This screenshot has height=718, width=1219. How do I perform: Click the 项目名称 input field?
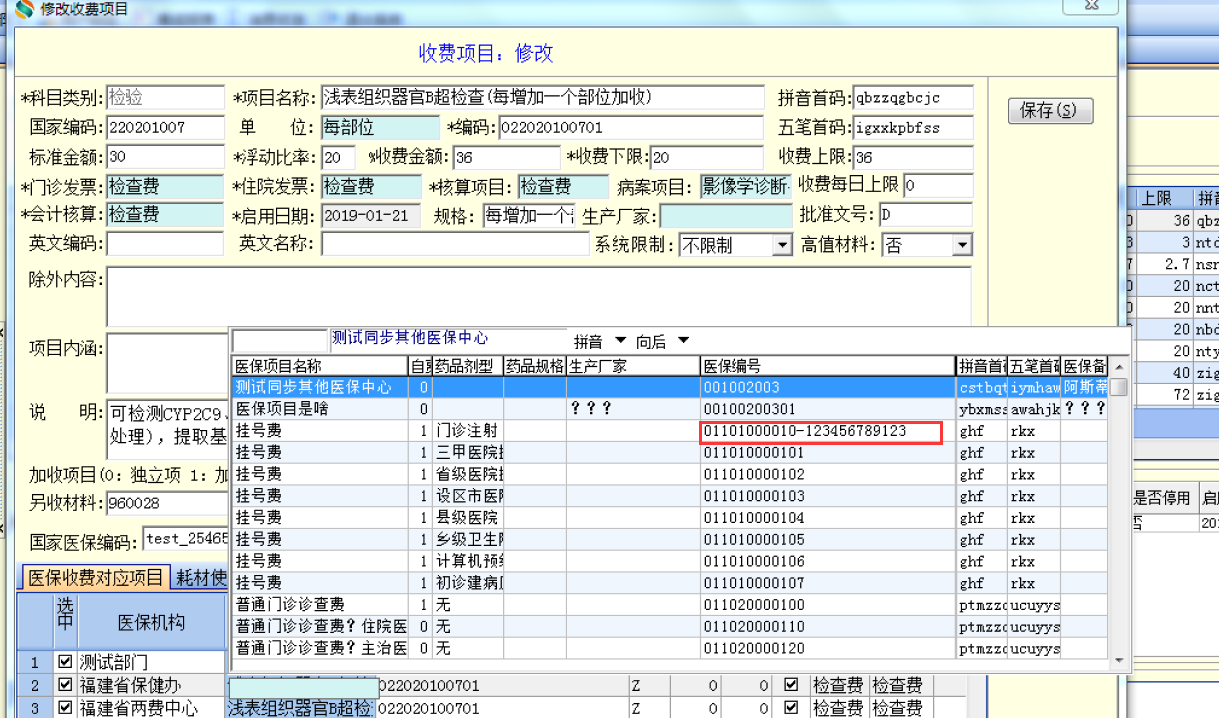point(541,97)
